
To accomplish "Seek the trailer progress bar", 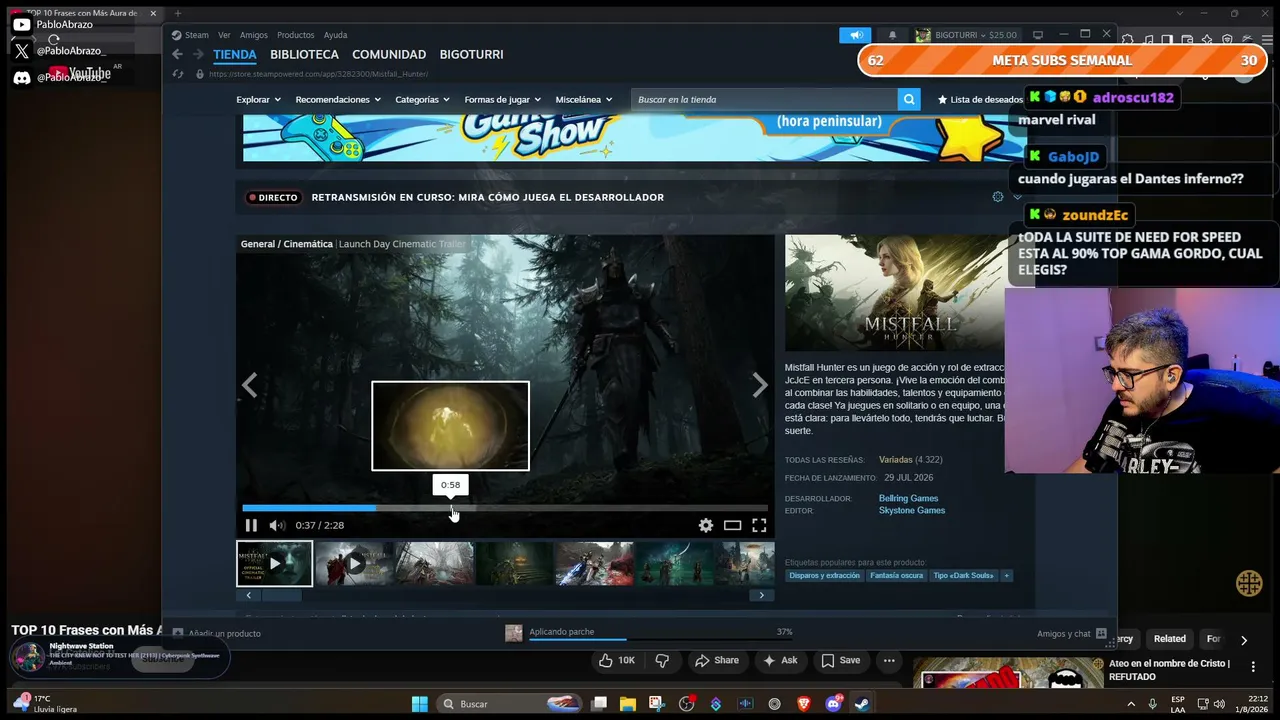I will (505, 508).
